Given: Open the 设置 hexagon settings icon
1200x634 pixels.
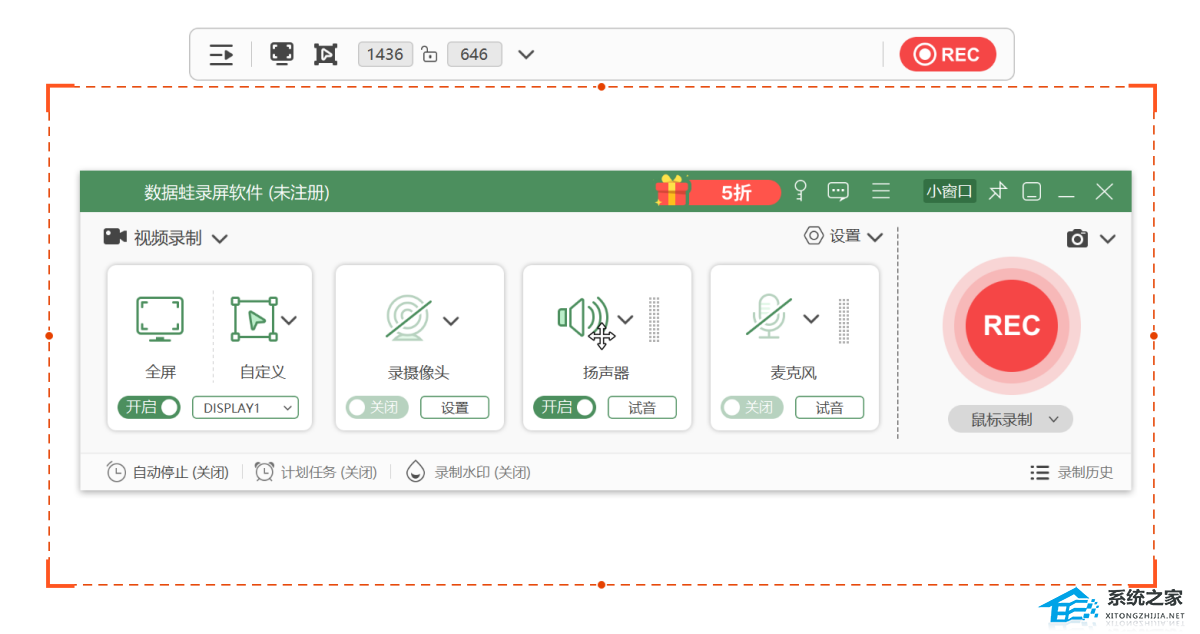Looking at the screenshot, I should [814, 236].
